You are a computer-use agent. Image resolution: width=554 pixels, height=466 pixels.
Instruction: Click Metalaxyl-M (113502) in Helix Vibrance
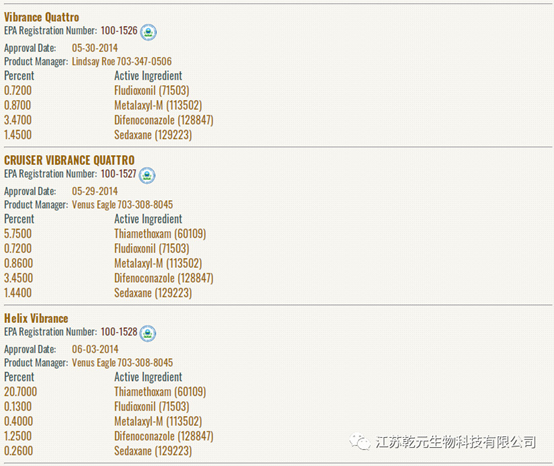(158, 421)
